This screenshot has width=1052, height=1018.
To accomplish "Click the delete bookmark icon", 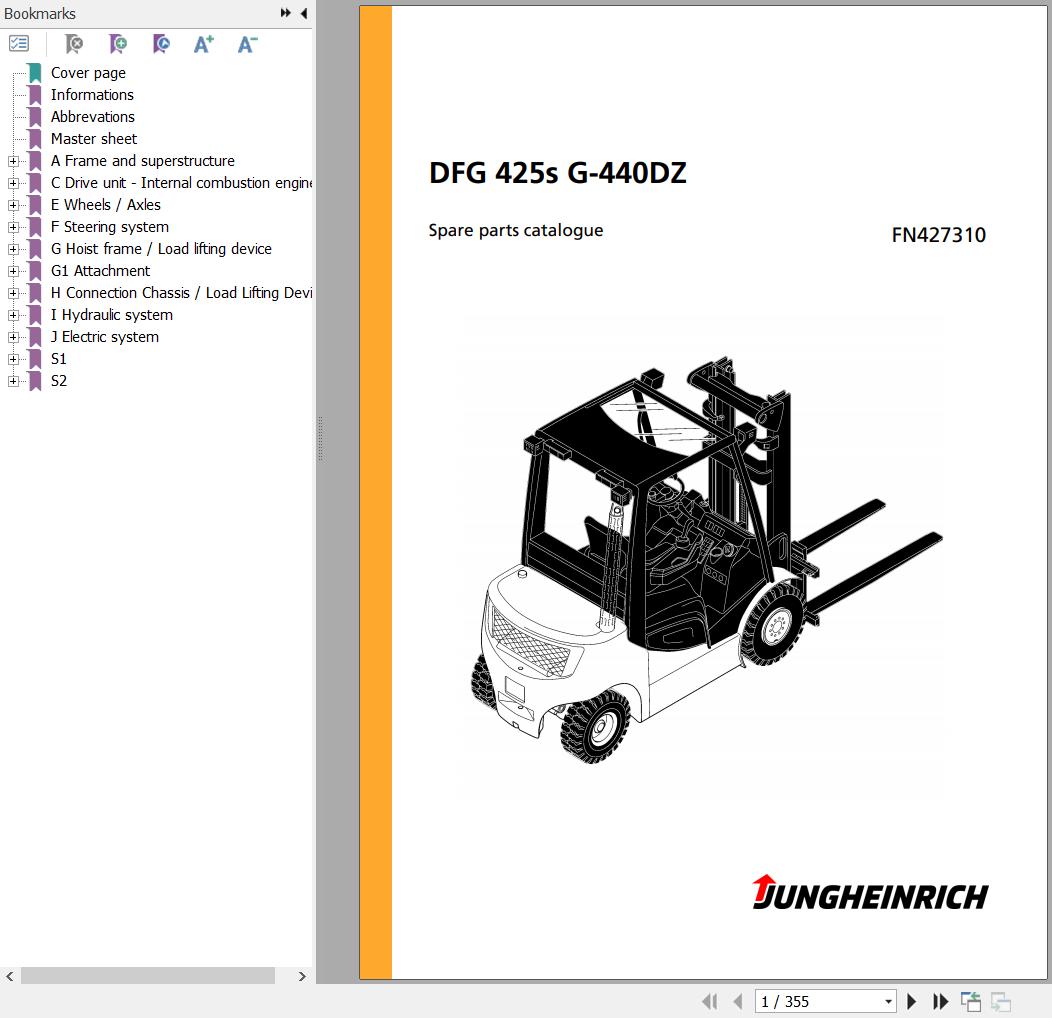I will [74, 44].
